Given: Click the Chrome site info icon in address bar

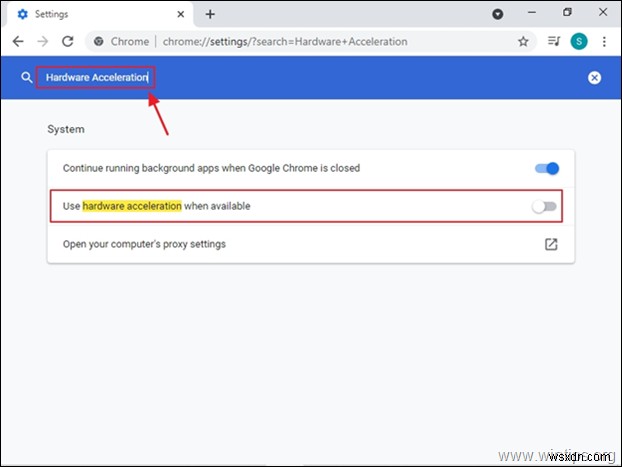Looking at the screenshot, I should 99,41.
